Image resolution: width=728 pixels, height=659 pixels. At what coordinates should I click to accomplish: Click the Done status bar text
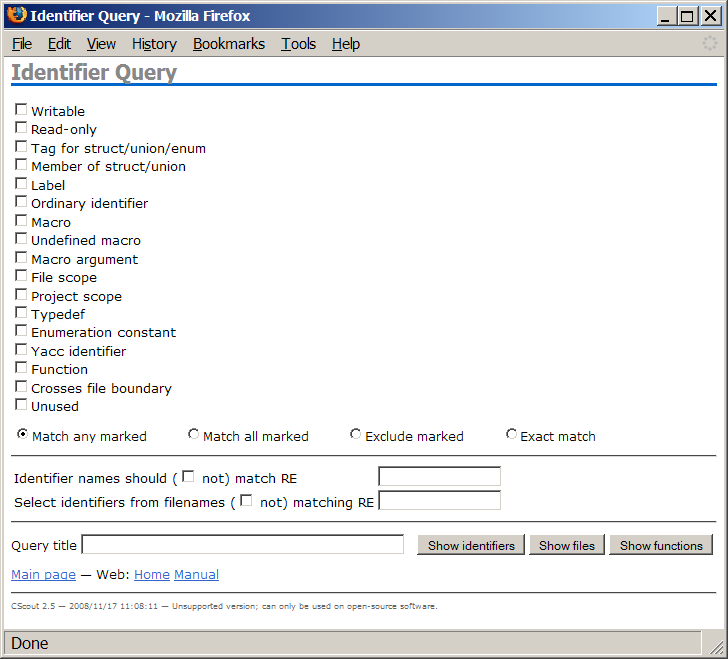pyautogui.click(x=30, y=643)
